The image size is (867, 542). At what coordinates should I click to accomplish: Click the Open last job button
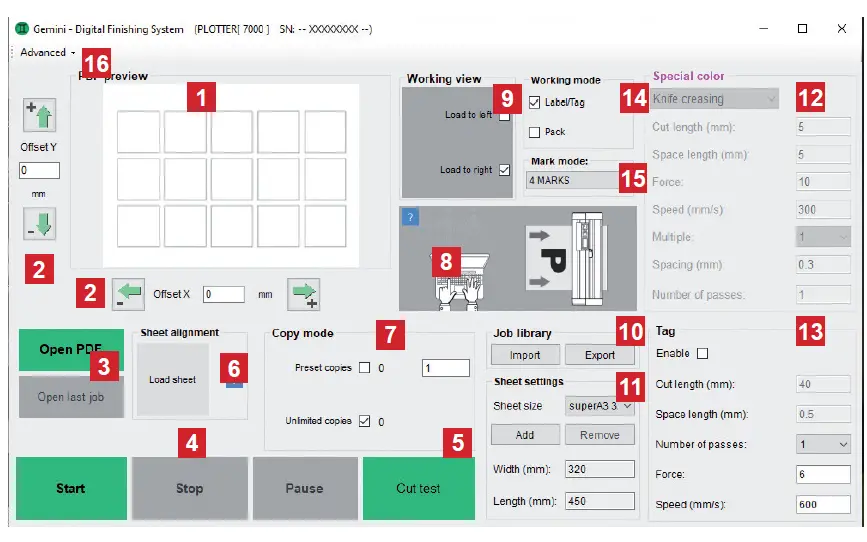(x=71, y=397)
